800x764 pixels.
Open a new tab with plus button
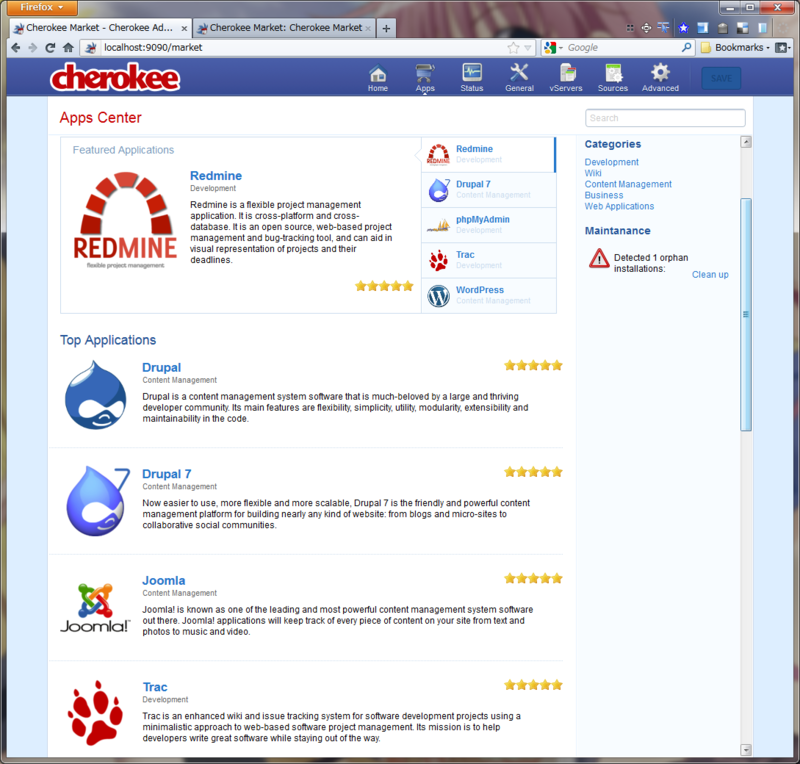[x=386, y=29]
